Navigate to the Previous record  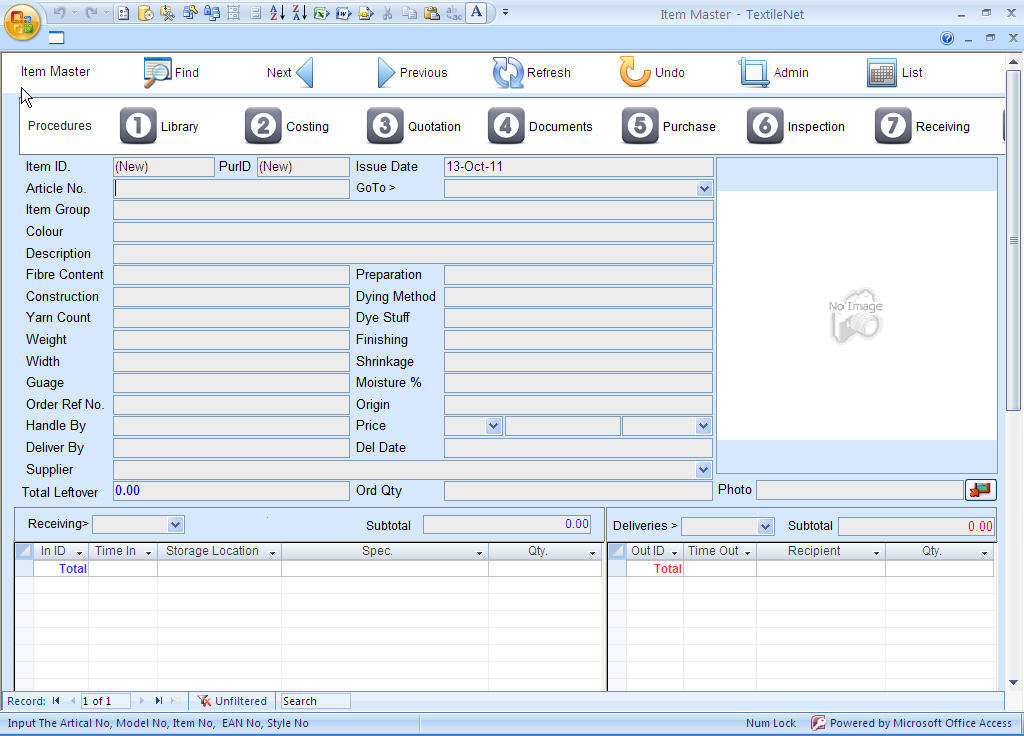pos(413,72)
